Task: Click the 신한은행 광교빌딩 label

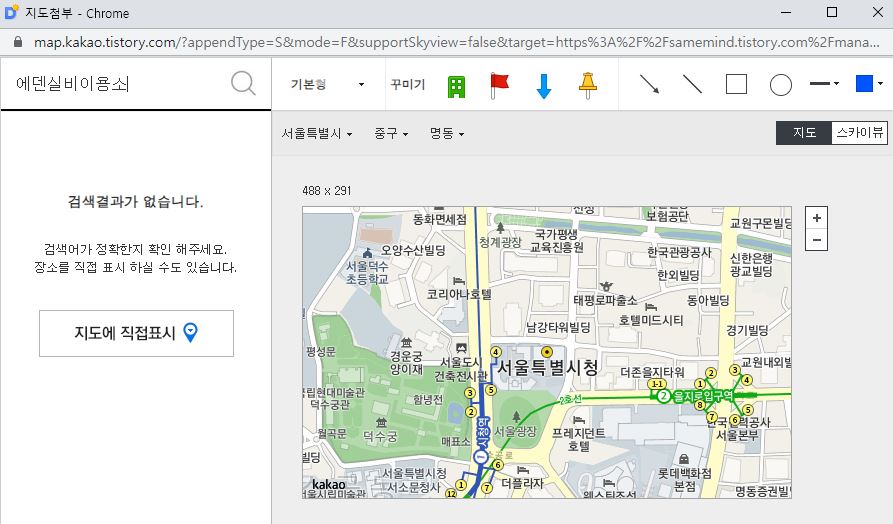Action: pos(751,265)
